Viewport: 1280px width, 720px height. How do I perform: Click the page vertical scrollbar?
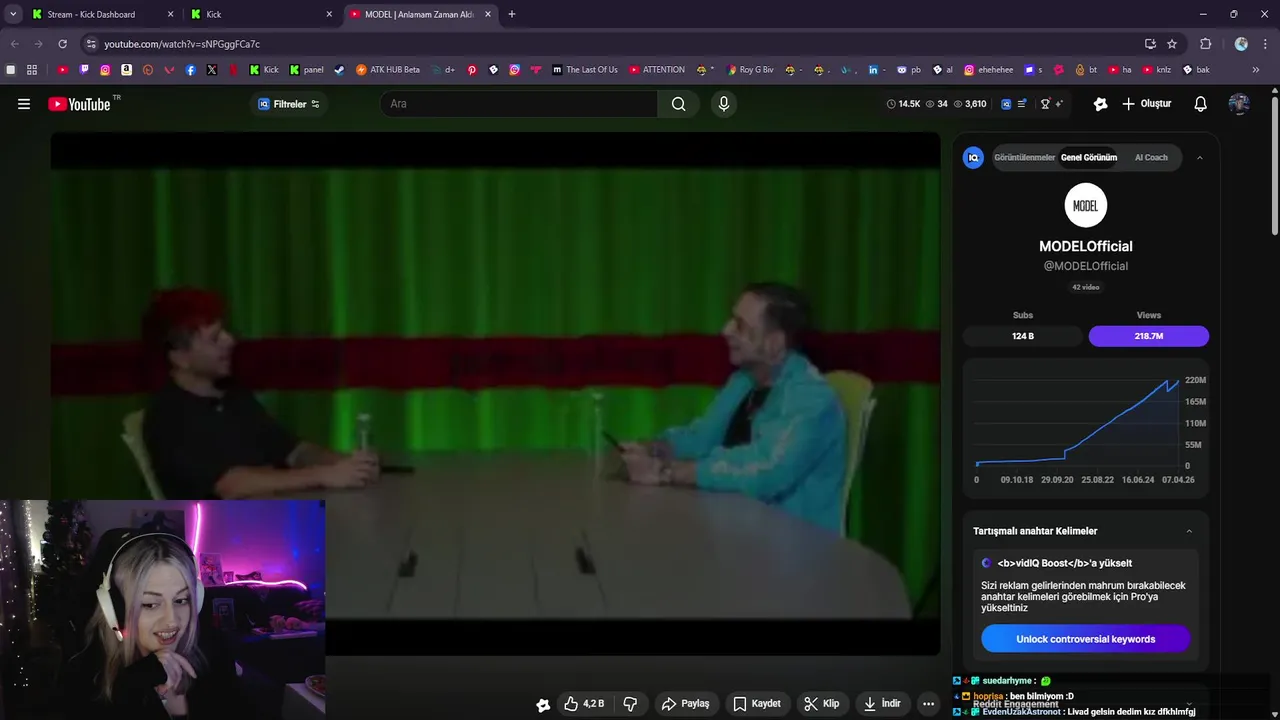1275,165
